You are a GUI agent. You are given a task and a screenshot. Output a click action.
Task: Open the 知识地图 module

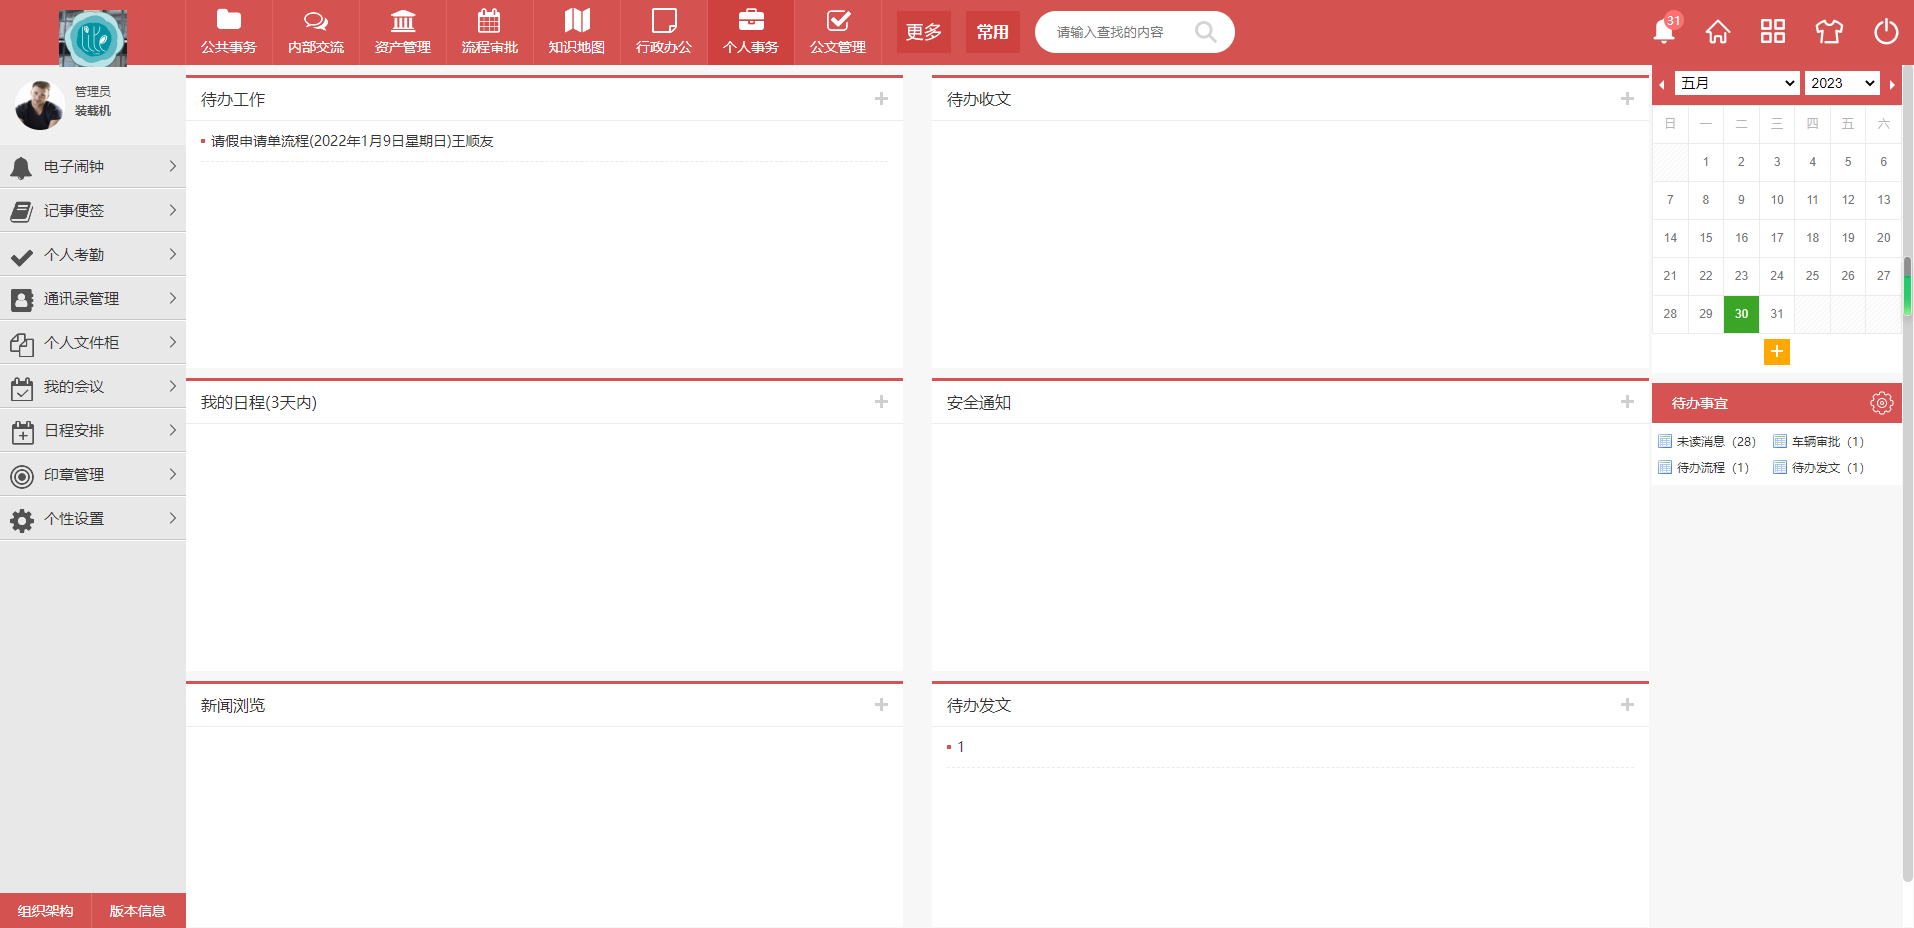point(577,32)
